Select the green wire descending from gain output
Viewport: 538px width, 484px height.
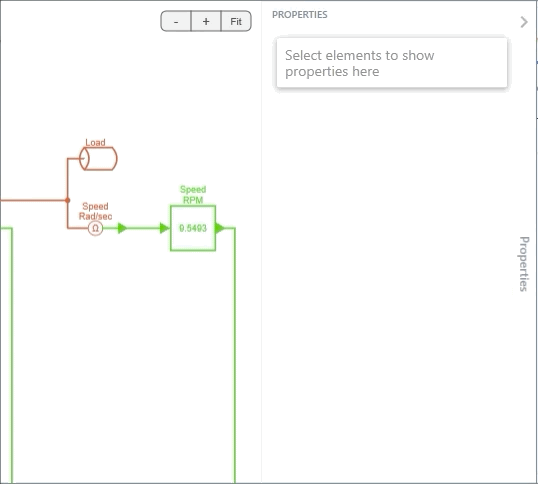click(235, 355)
